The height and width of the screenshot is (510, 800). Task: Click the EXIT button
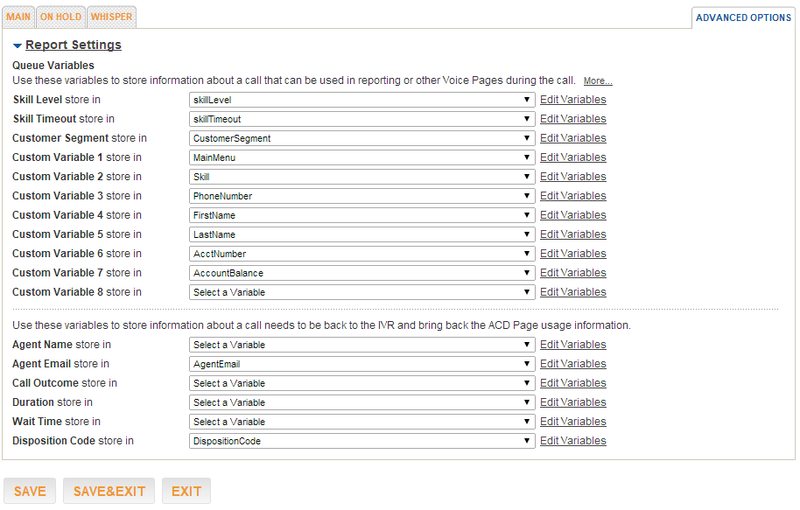tap(186, 491)
